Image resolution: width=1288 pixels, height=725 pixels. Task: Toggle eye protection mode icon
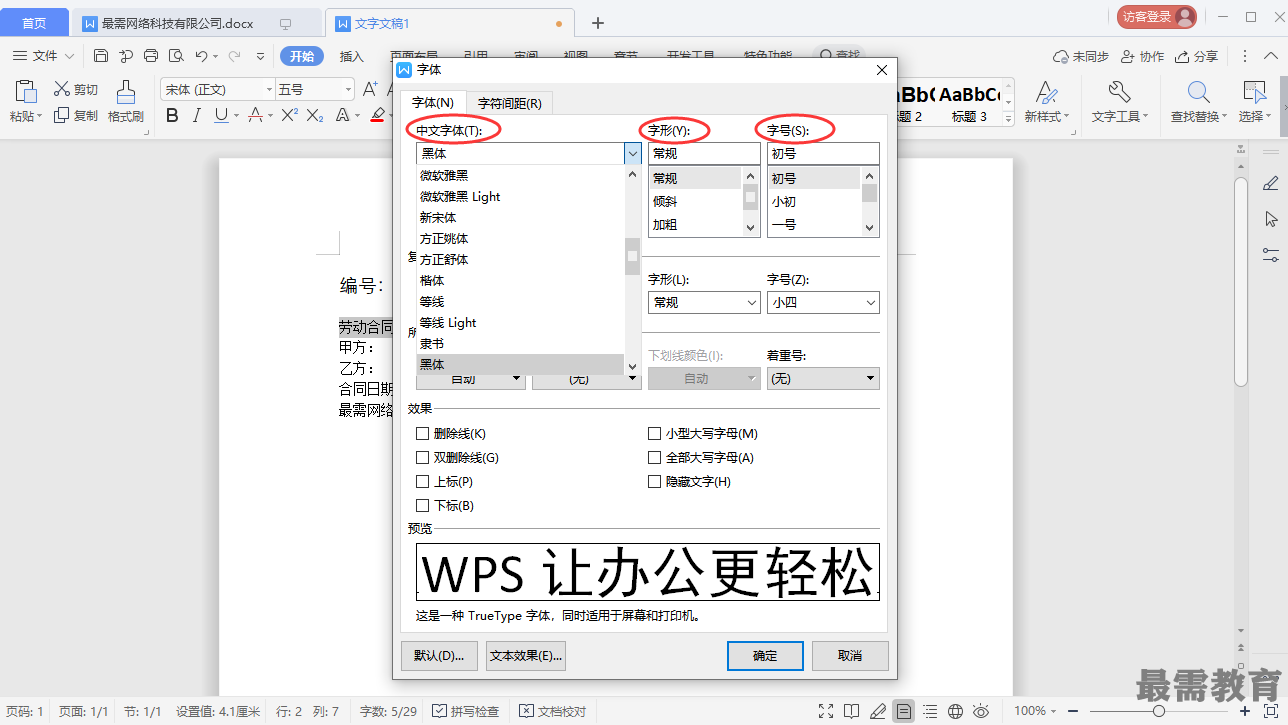tap(981, 711)
